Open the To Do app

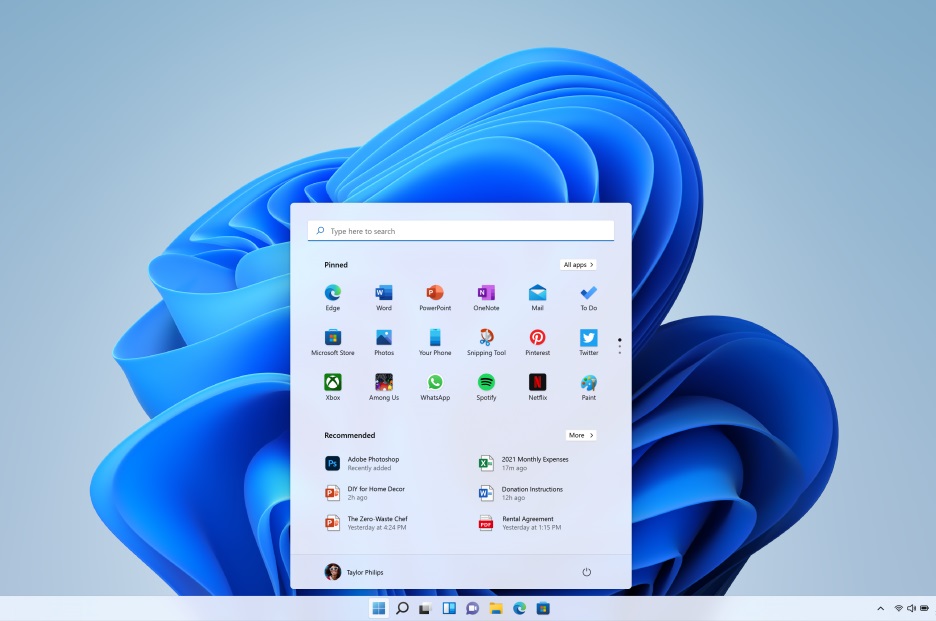pos(589,297)
